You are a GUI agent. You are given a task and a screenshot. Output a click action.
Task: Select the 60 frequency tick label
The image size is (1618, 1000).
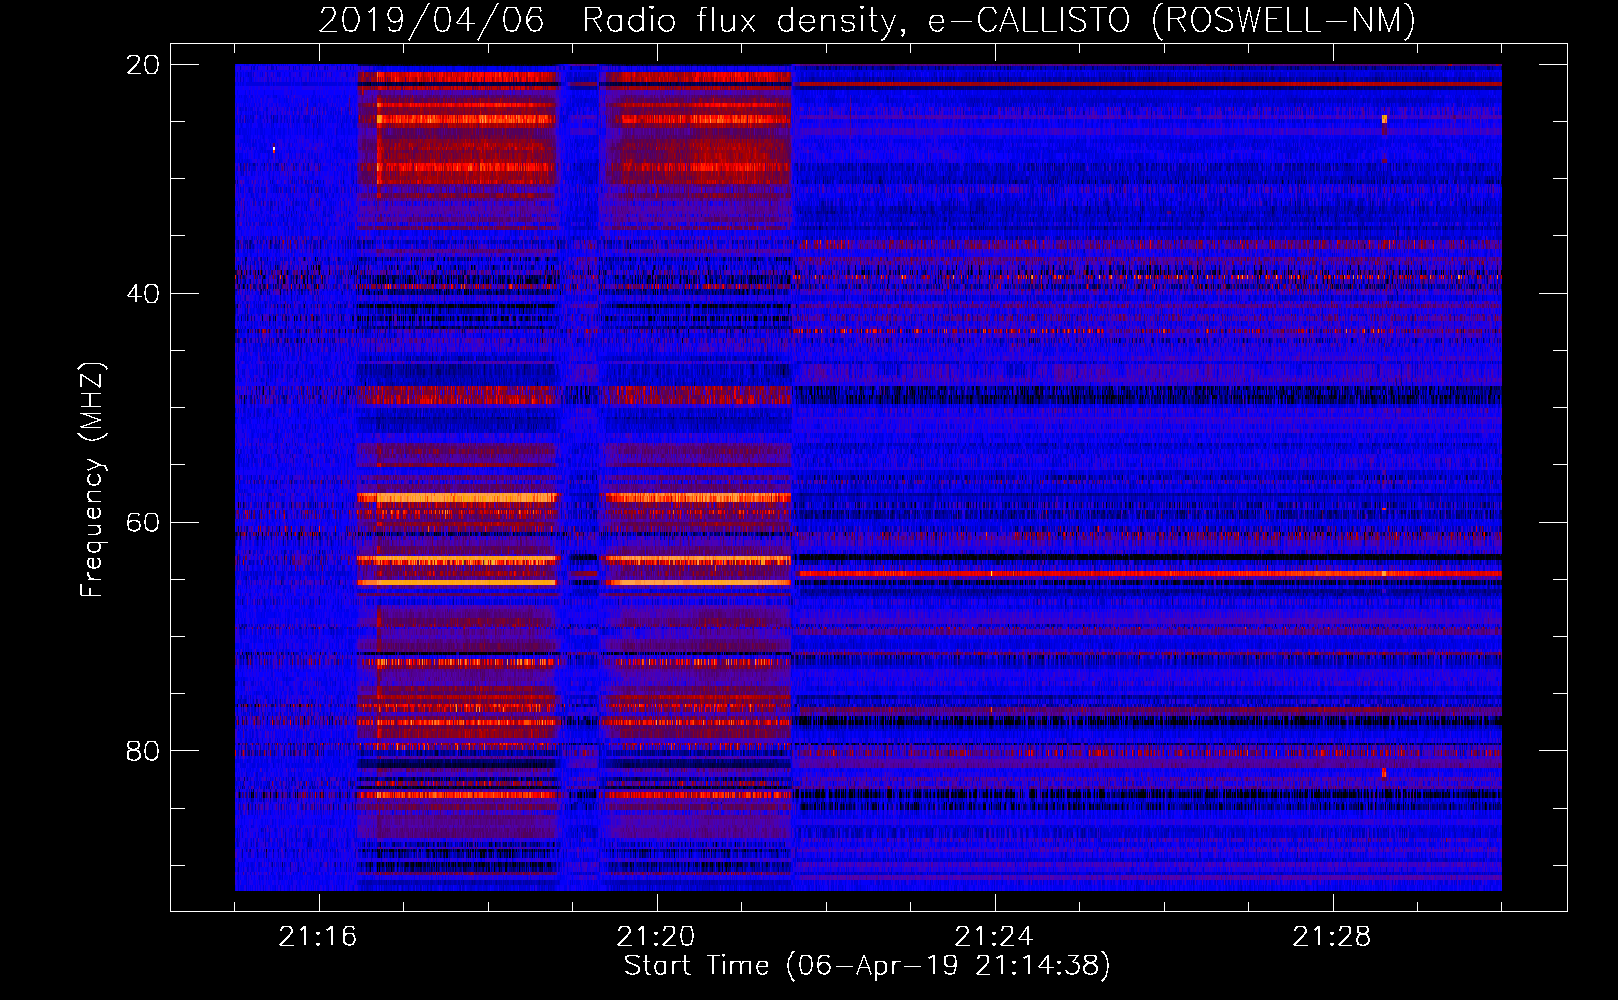click(x=143, y=523)
